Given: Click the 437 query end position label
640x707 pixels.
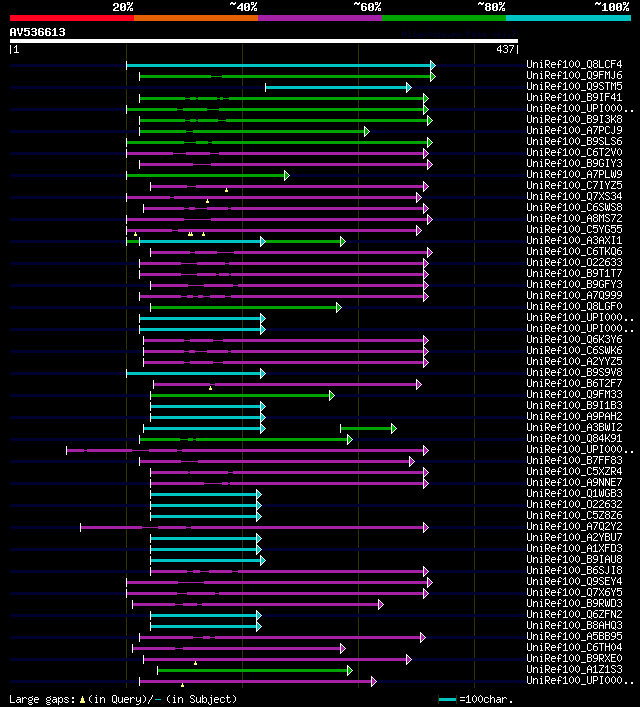Looking at the screenshot, I should (505, 49).
